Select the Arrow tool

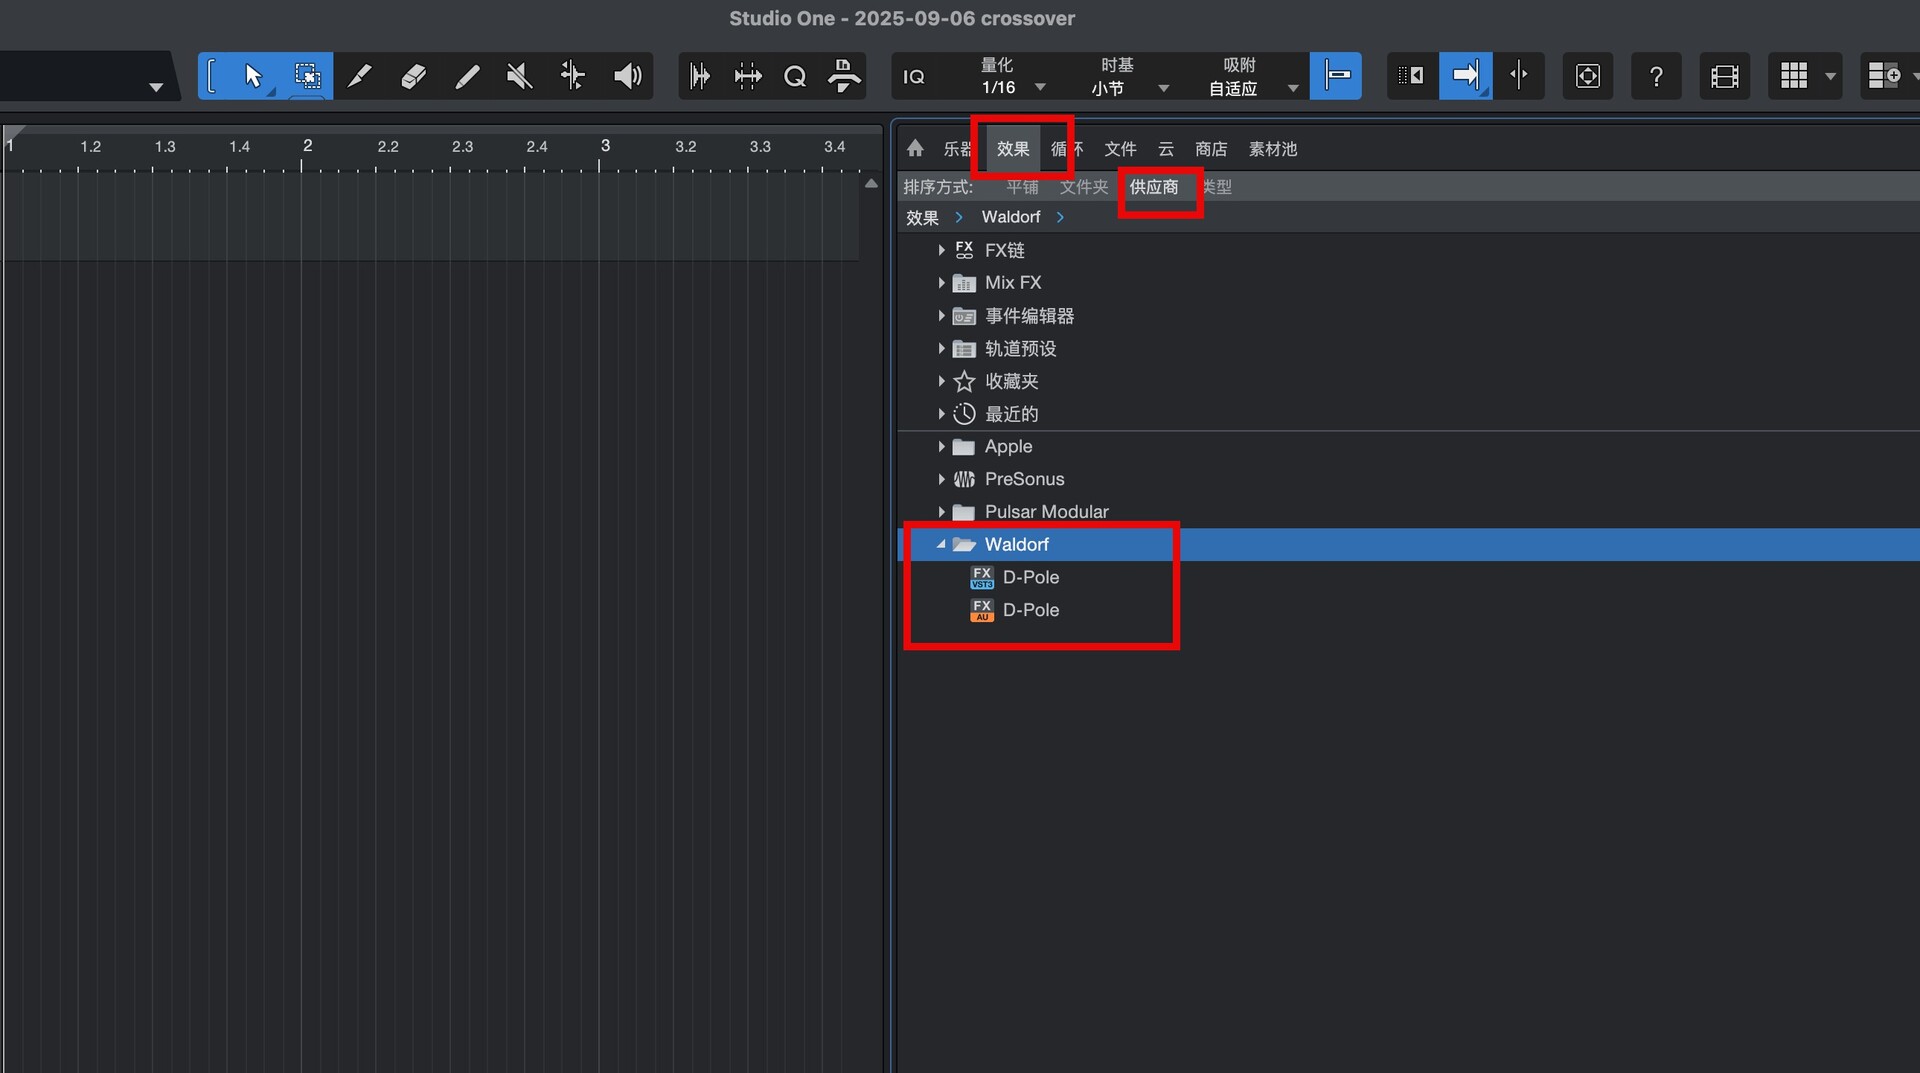coord(253,76)
